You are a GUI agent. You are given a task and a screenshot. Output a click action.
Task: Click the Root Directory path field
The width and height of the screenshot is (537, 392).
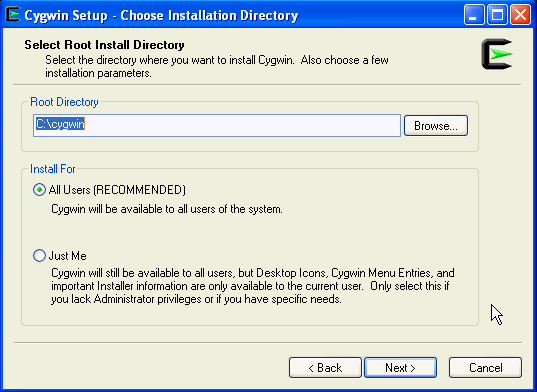[x=217, y=125]
